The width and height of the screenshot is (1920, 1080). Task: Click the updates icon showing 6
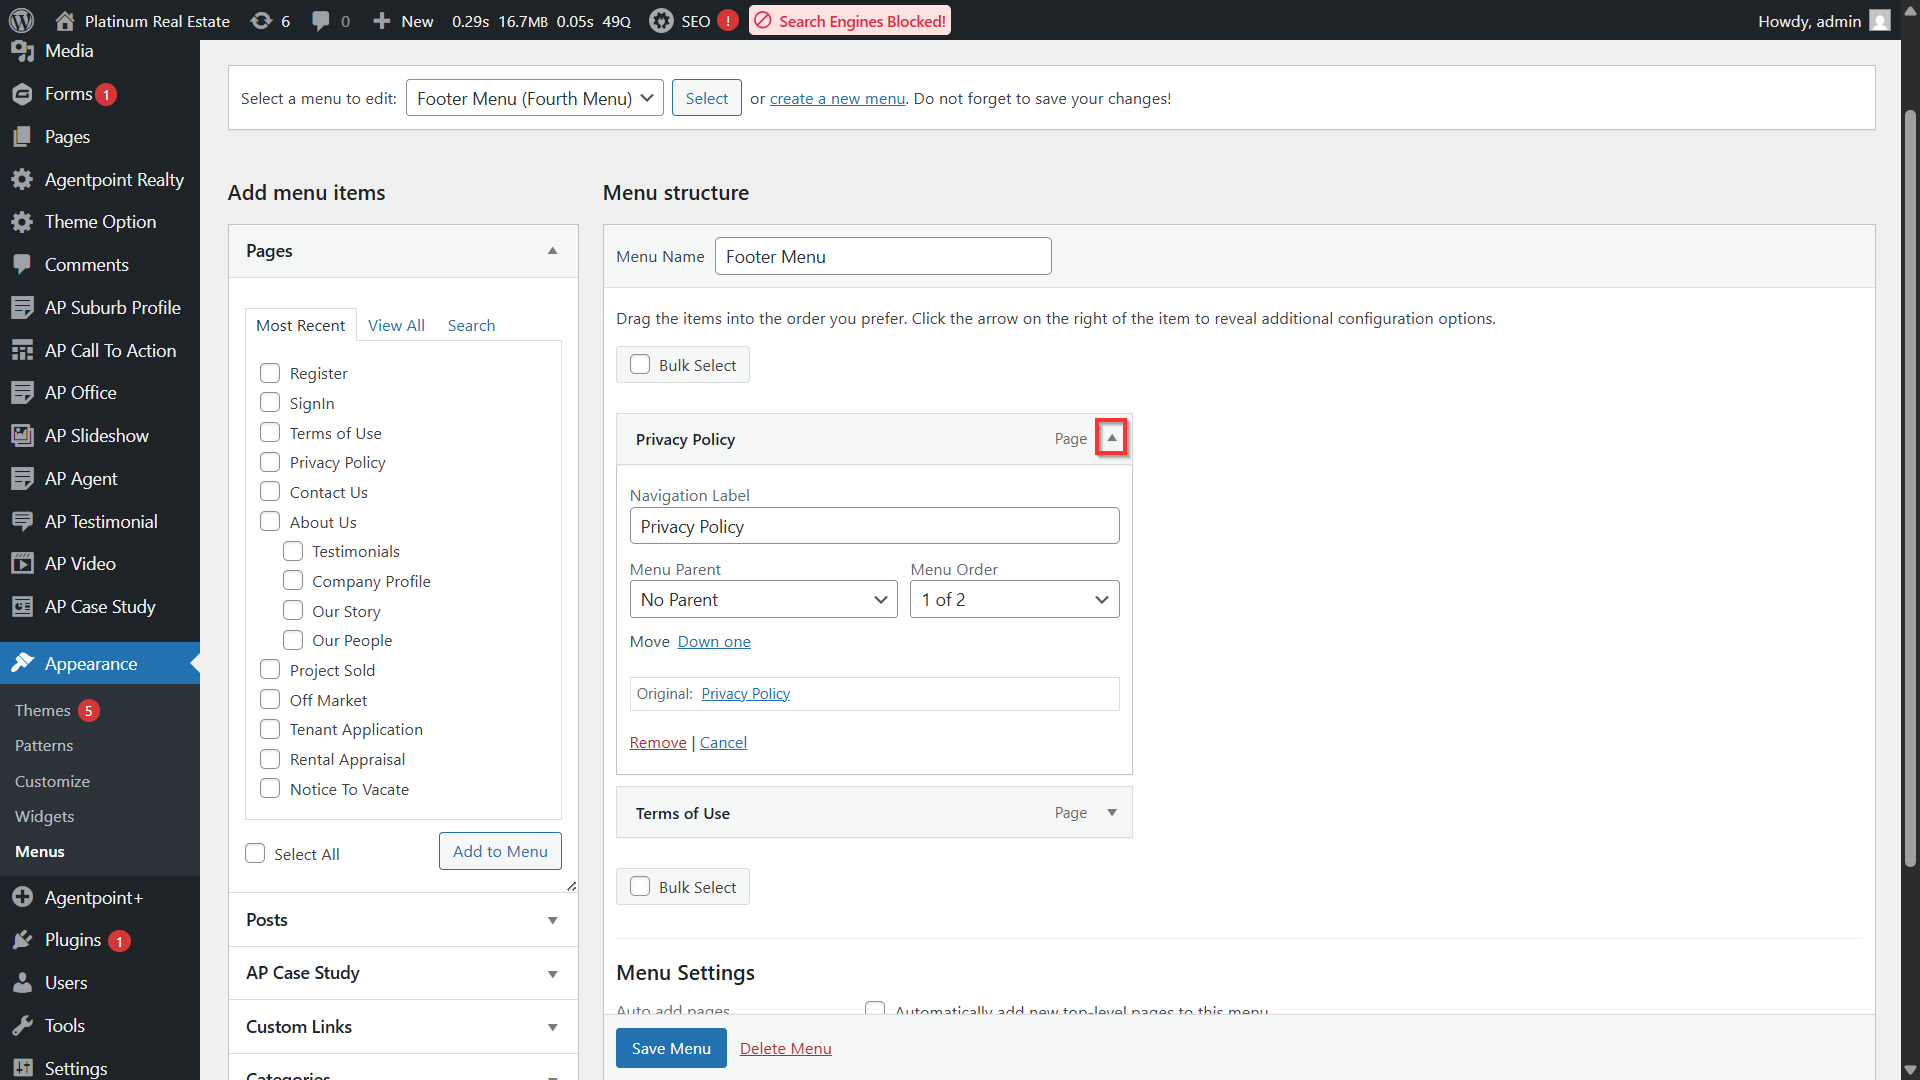[x=261, y=20]
